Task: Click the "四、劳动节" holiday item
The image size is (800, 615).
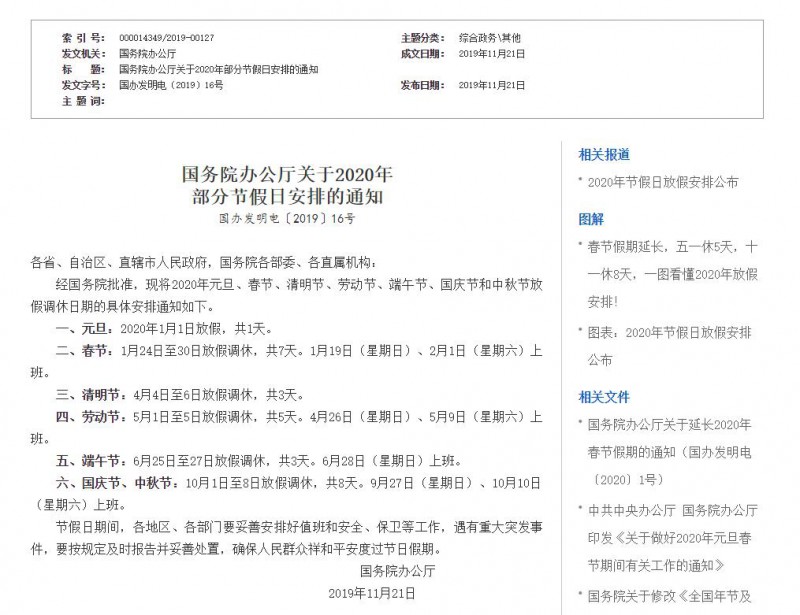Action: [x=286, y=428]
